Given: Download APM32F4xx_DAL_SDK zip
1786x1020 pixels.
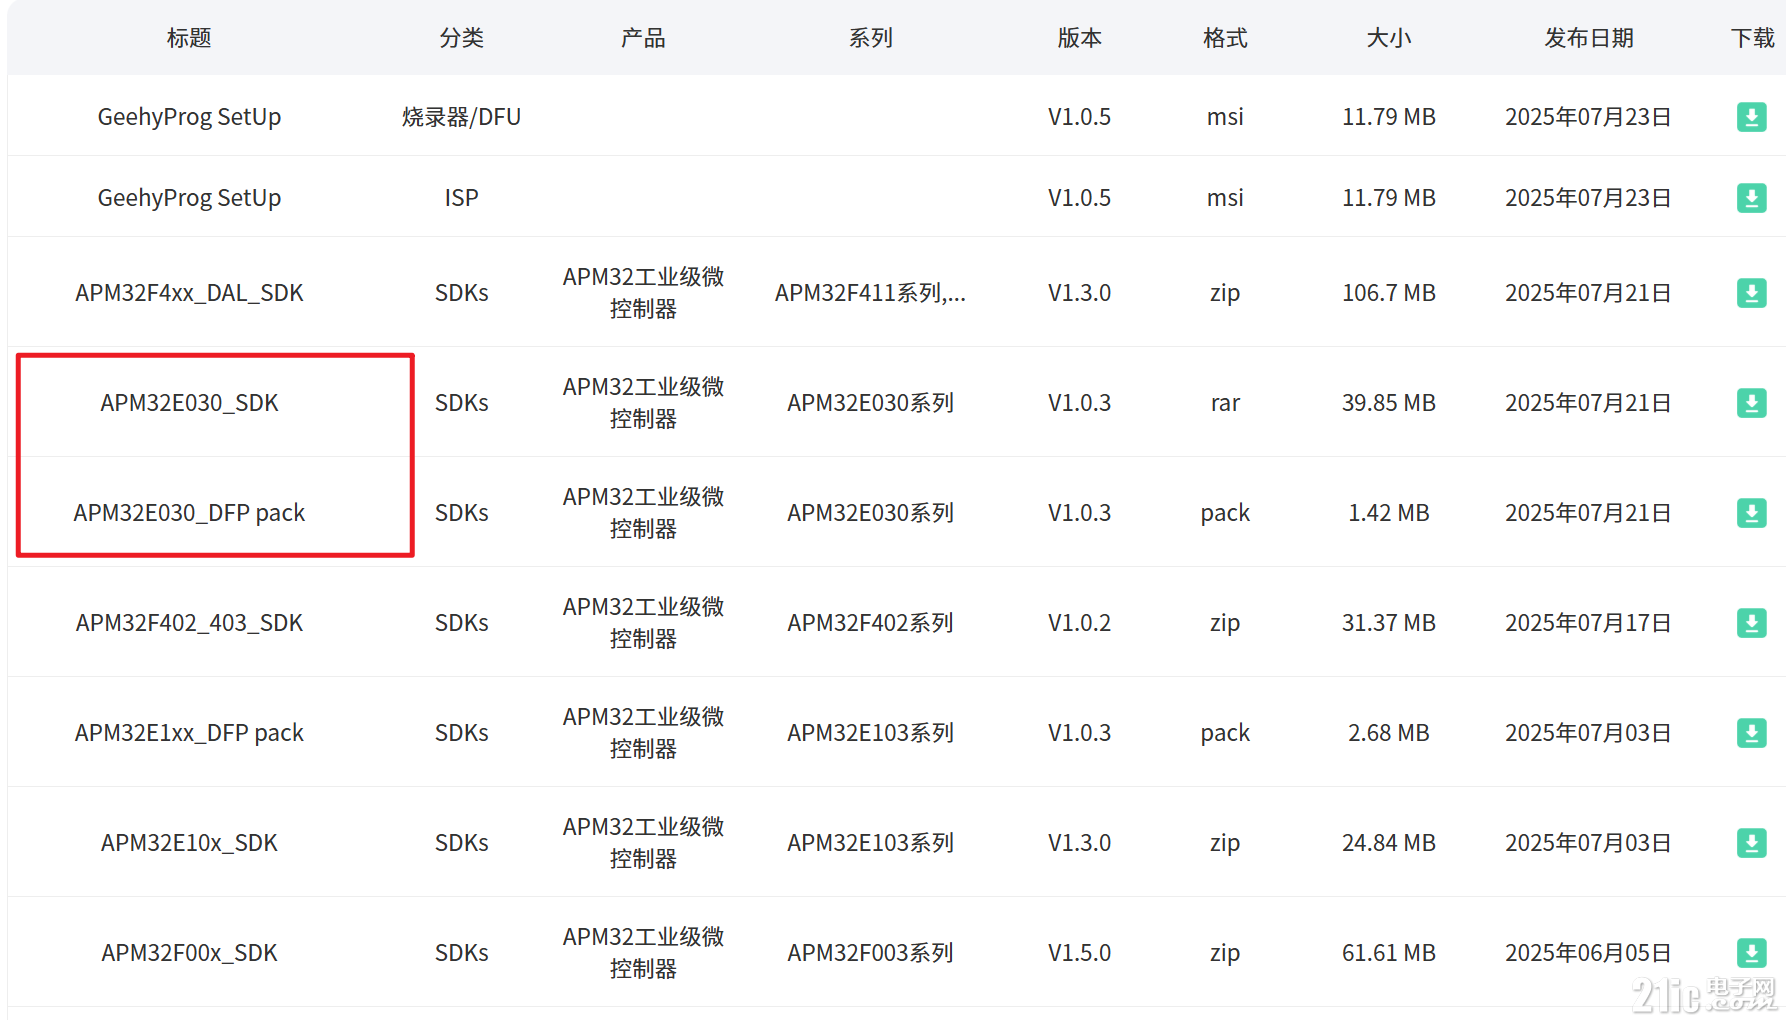Looking at the screenshot, I should click(1751, 293).
